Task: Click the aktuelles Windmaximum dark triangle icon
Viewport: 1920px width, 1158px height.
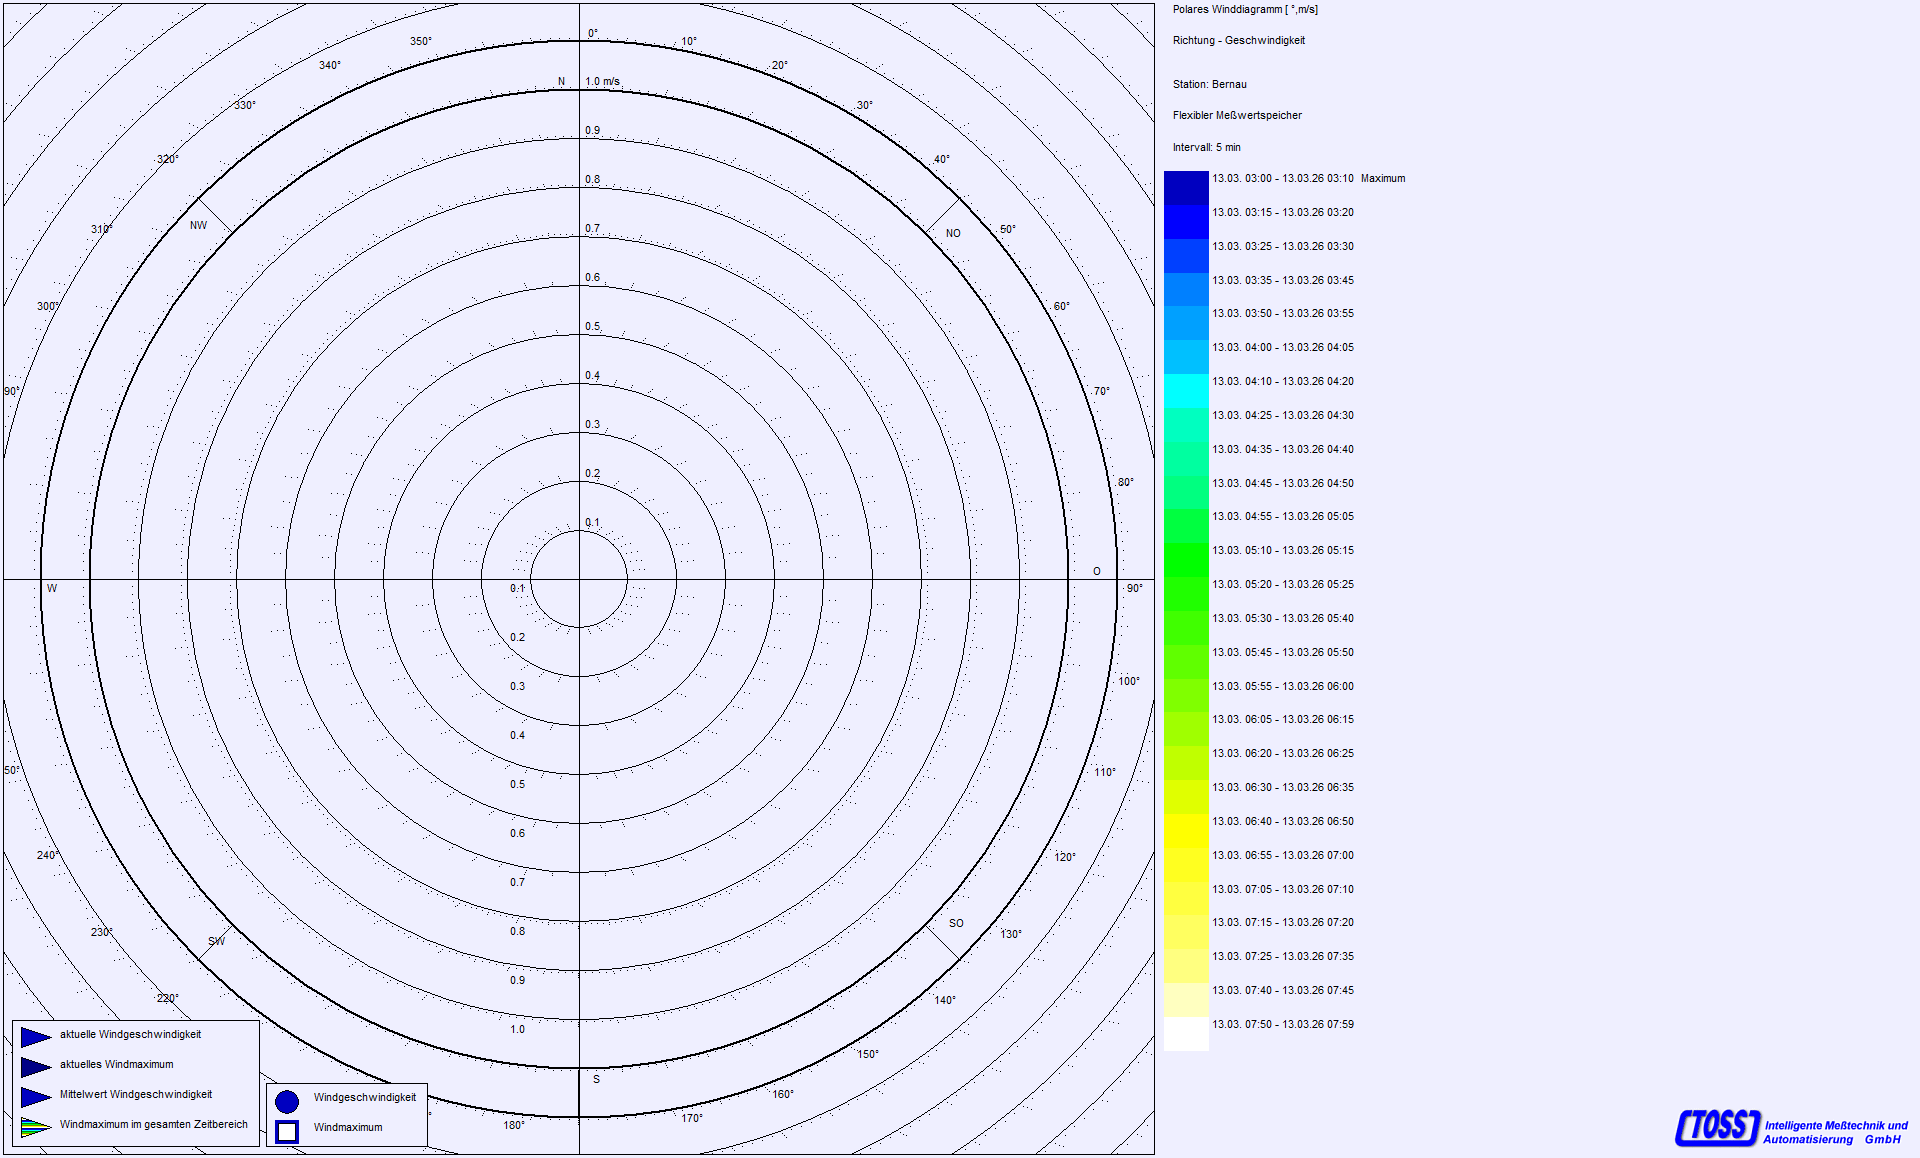Action: click(35, 1067)
